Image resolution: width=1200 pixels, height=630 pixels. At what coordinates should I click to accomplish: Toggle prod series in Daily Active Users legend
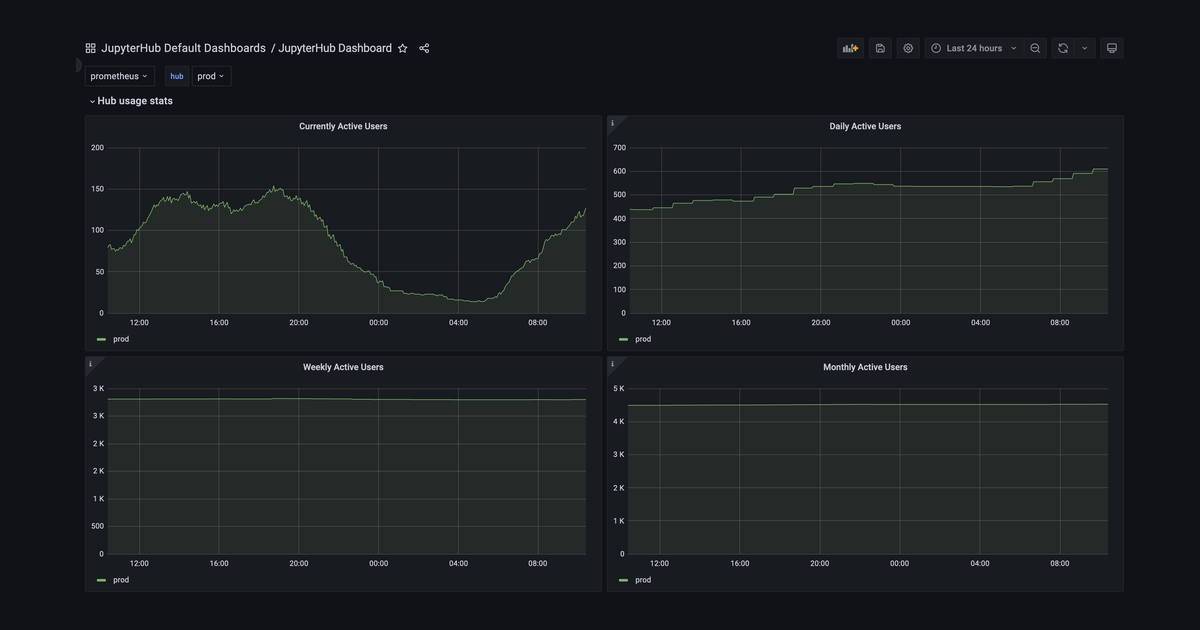[635, 339]
